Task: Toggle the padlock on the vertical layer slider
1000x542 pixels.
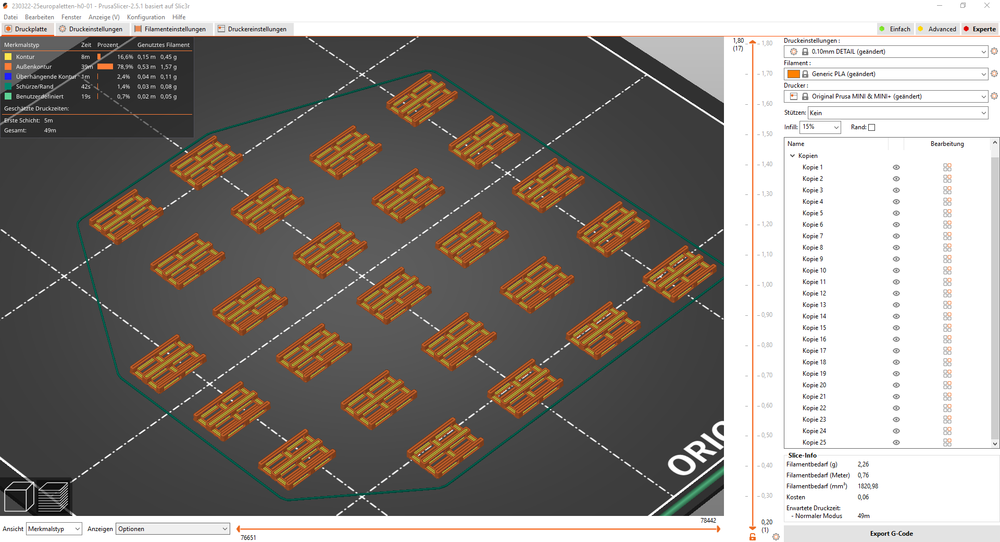Action: [752, 538]
